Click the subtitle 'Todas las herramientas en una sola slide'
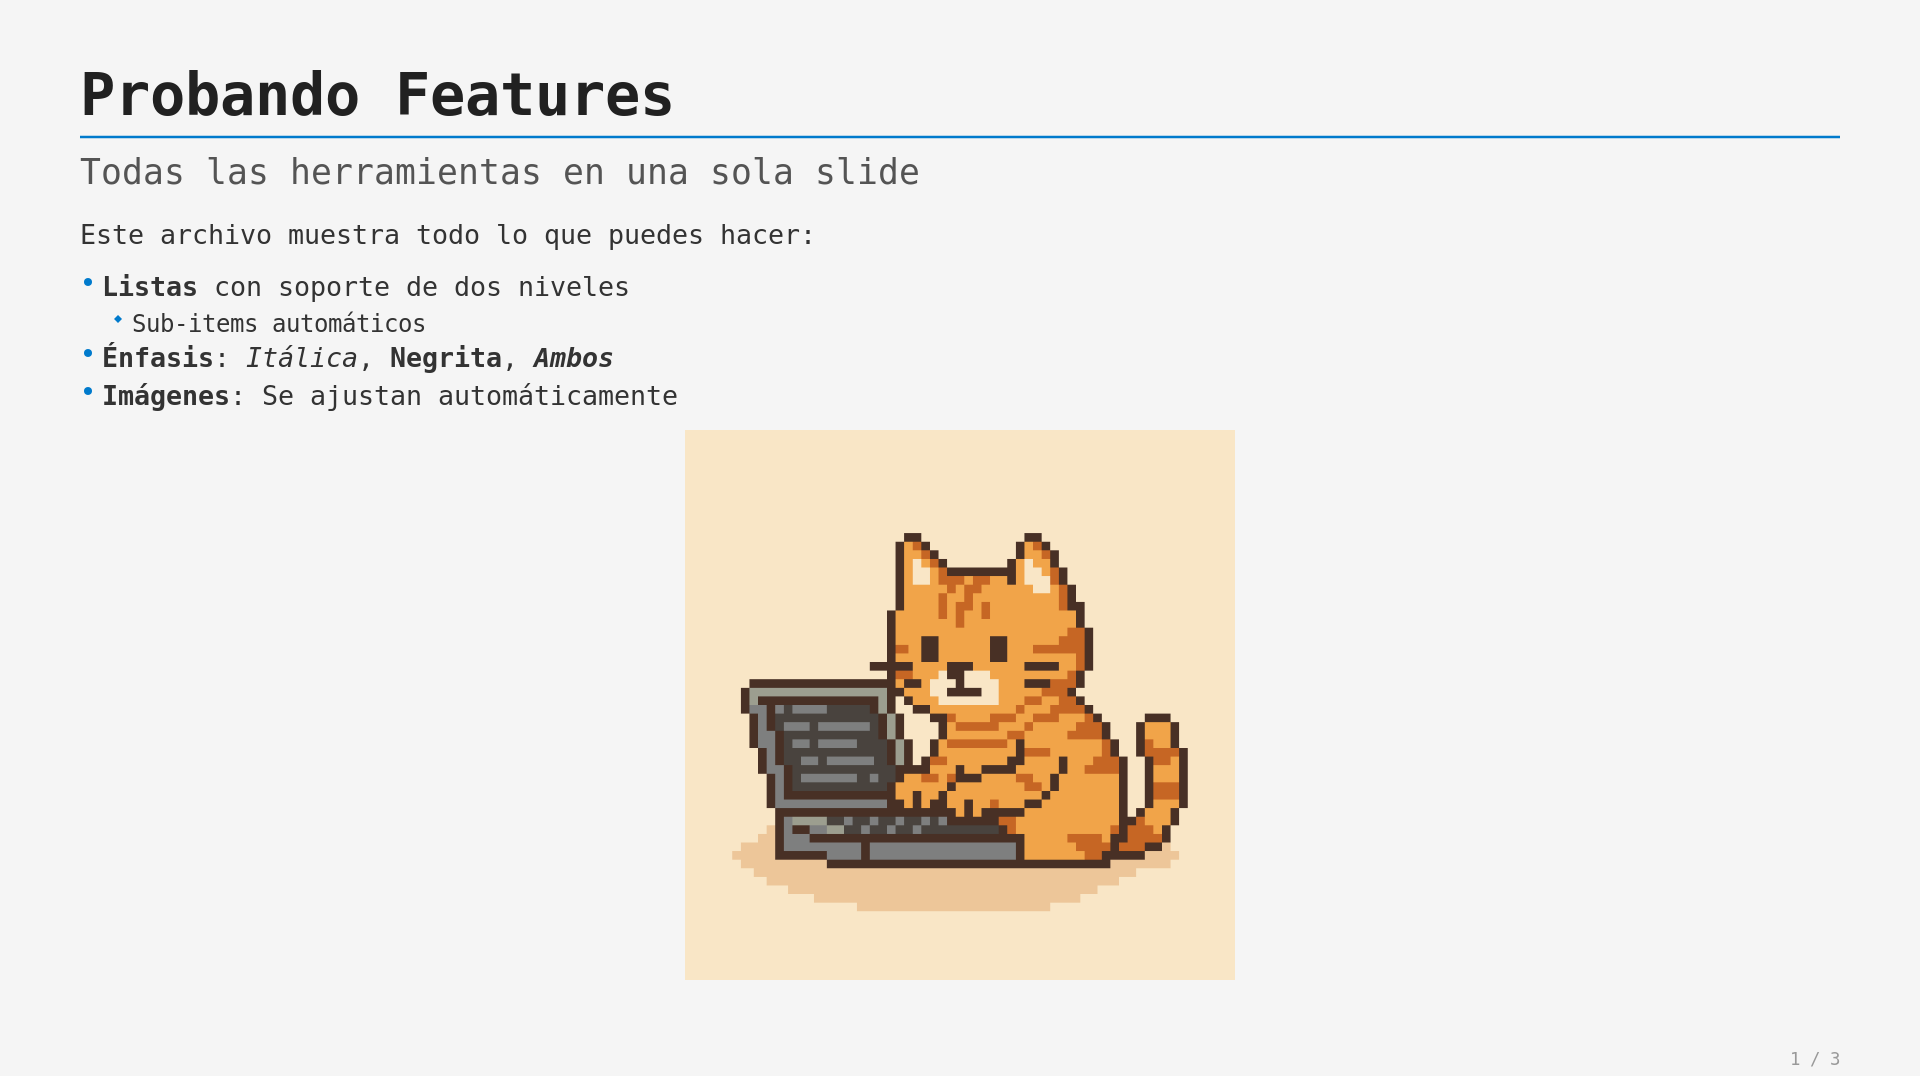 click(x=499, y=172)
